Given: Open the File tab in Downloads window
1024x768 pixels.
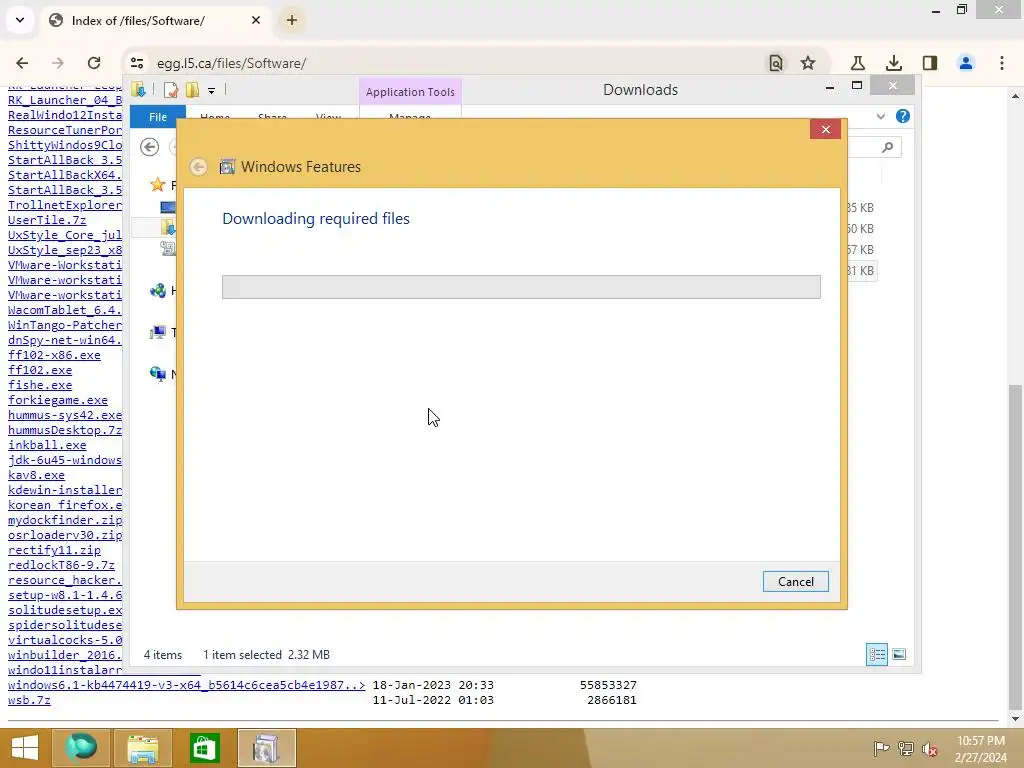Looking at the screenshot, I should tap(157, 117).
